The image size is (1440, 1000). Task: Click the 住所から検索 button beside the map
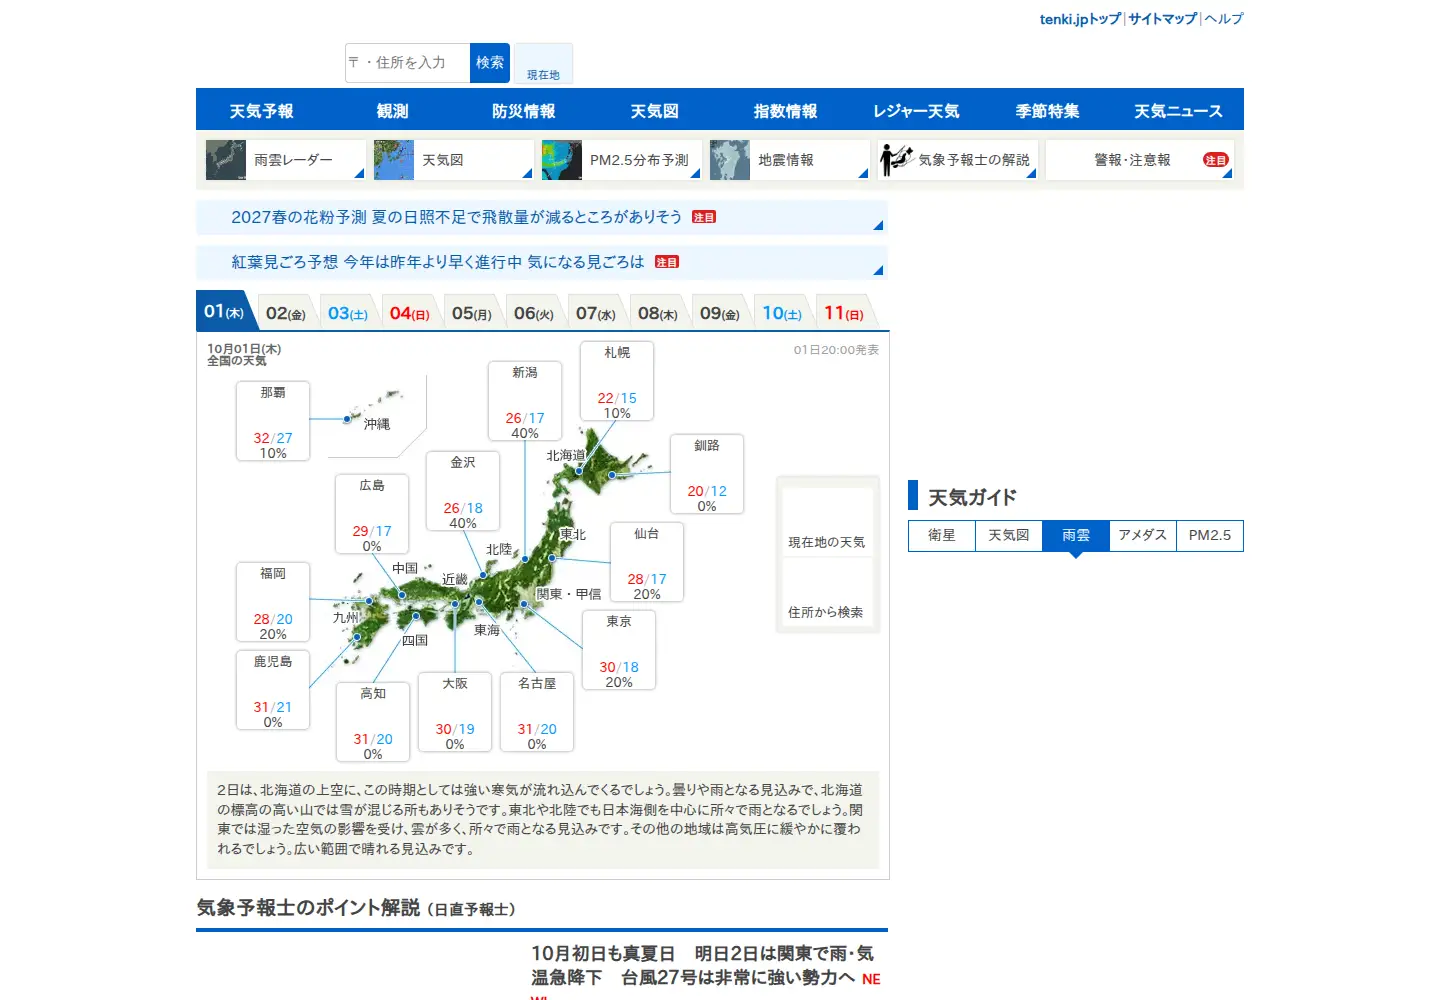827,592
